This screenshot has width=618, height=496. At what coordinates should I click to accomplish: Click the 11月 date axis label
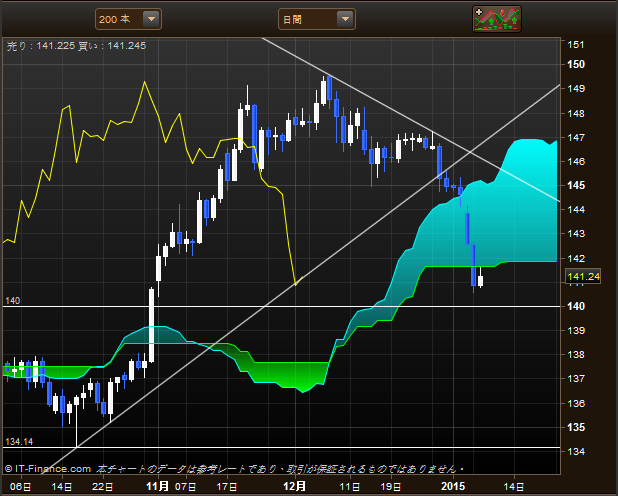pos(158,486)
